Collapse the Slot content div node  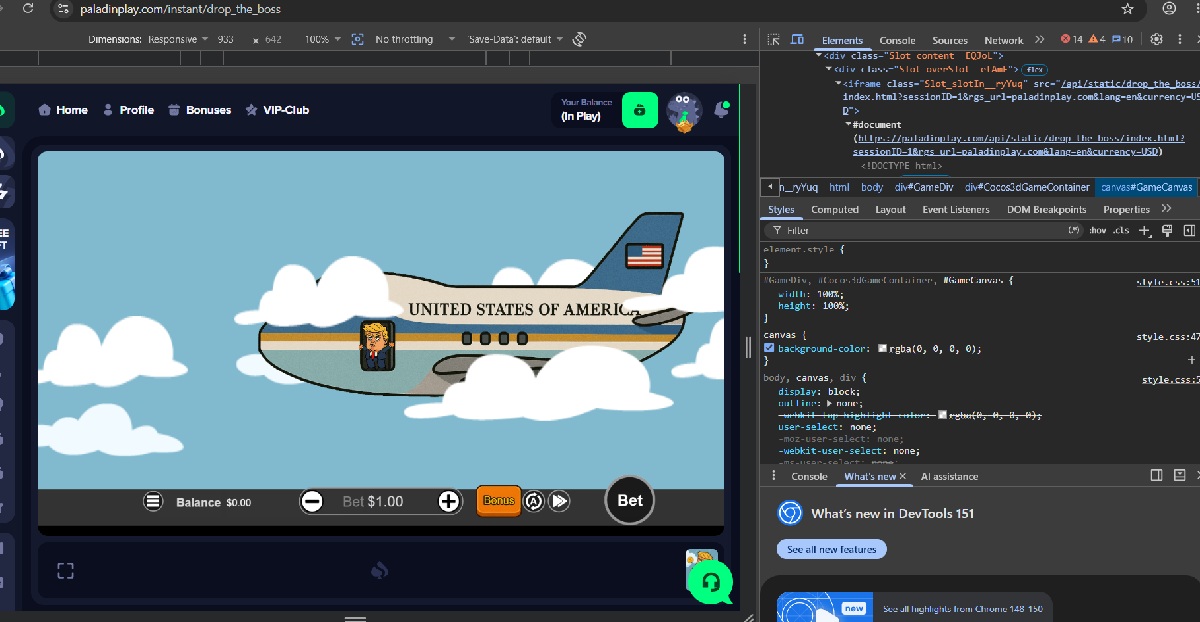click(820, 56)
